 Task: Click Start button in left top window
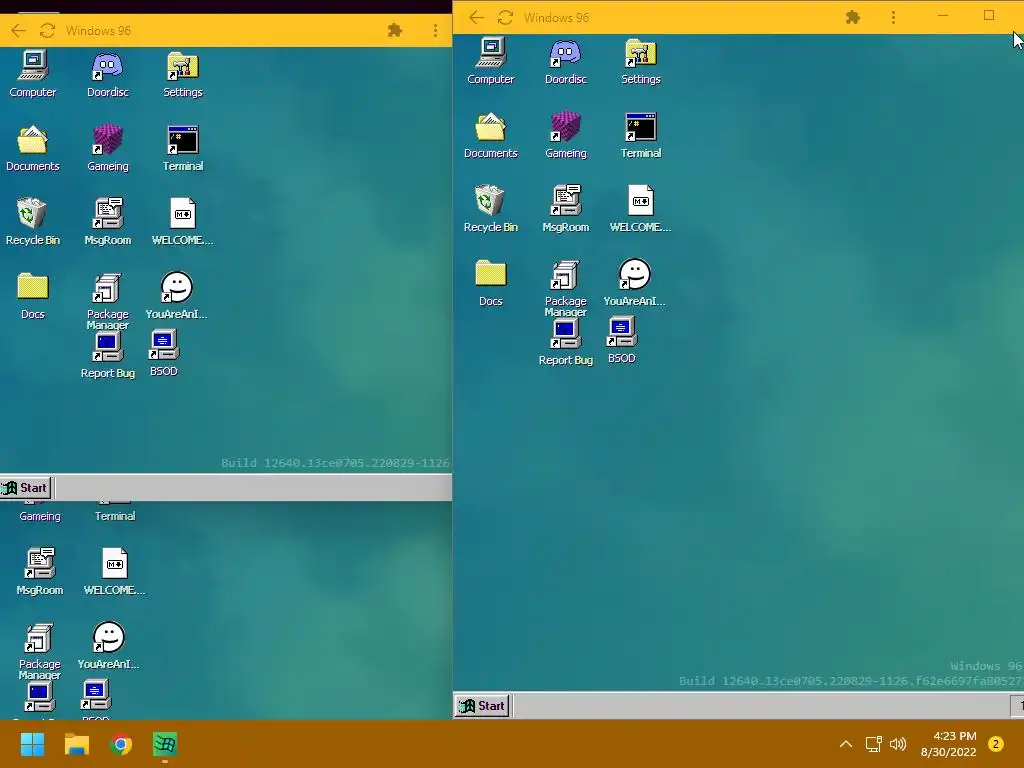pos(25,488)
